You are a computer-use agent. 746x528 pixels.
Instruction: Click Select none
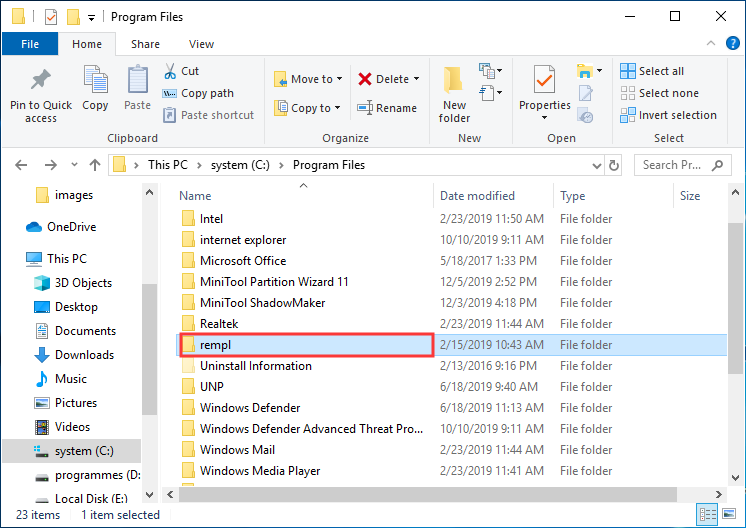point(659,93)
